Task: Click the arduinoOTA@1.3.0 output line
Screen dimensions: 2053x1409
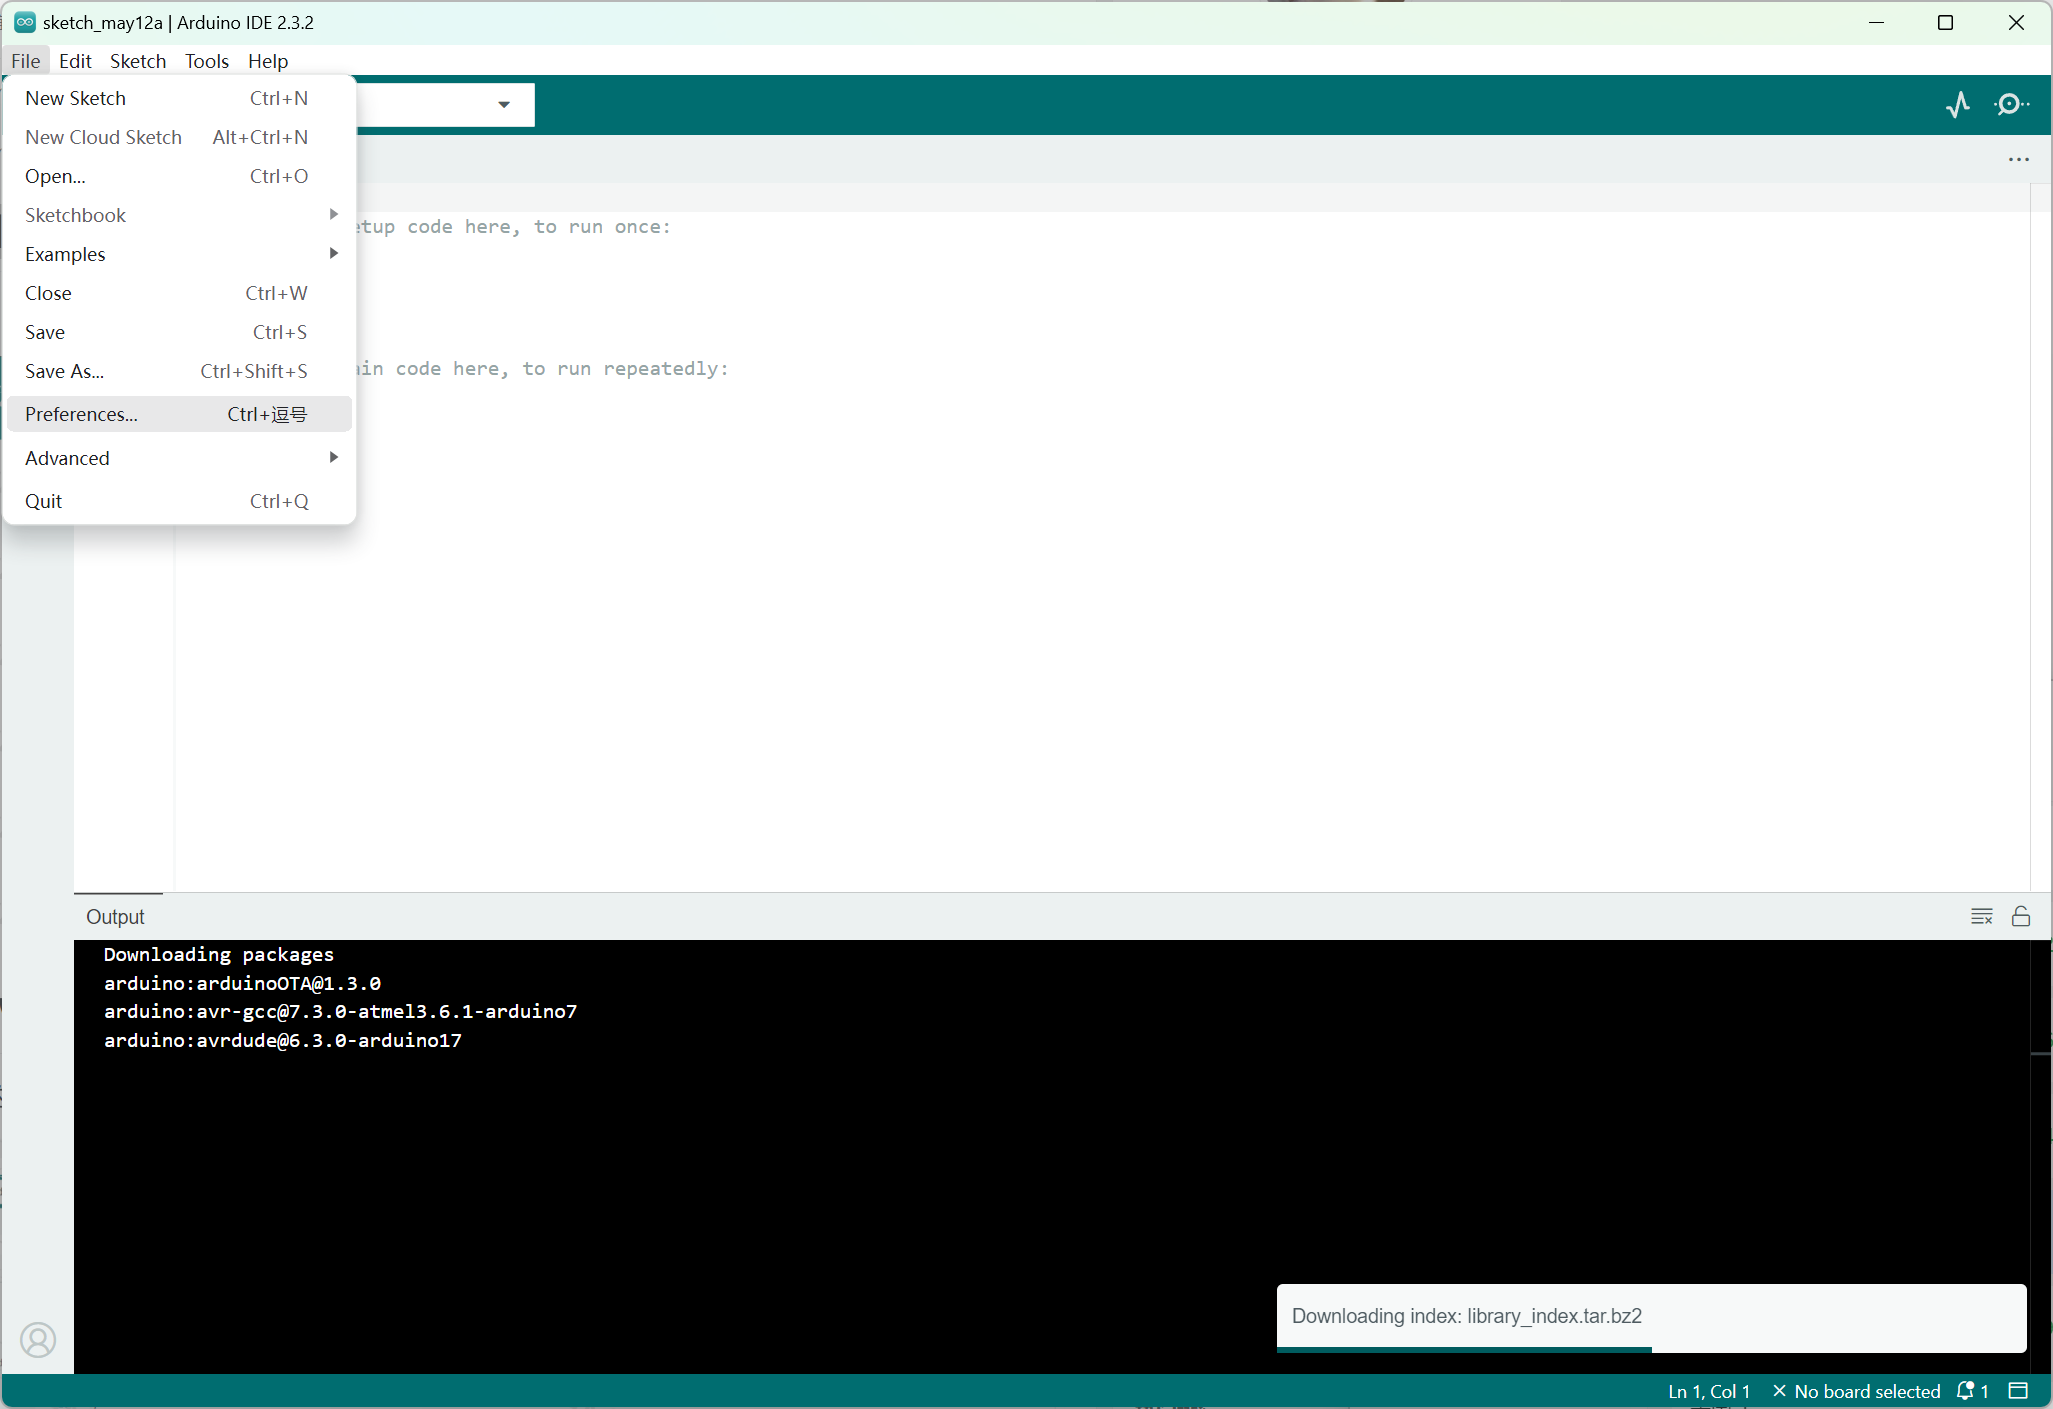Action: click(x=242, y=983)
